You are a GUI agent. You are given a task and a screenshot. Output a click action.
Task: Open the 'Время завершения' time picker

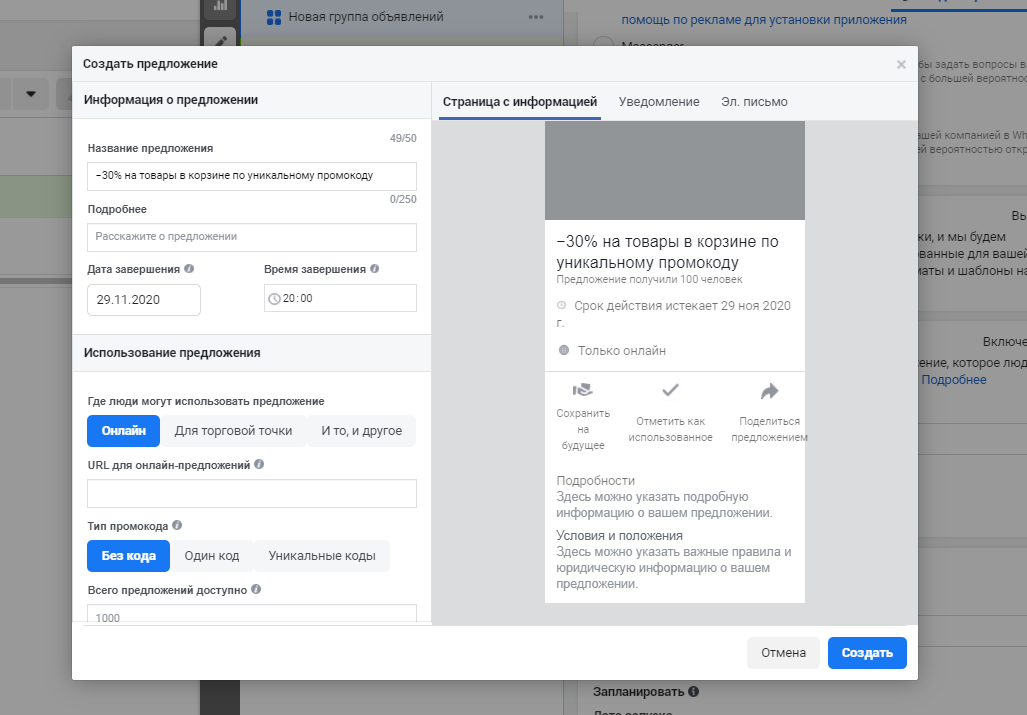pyautogui.click(x=341, y=298)
